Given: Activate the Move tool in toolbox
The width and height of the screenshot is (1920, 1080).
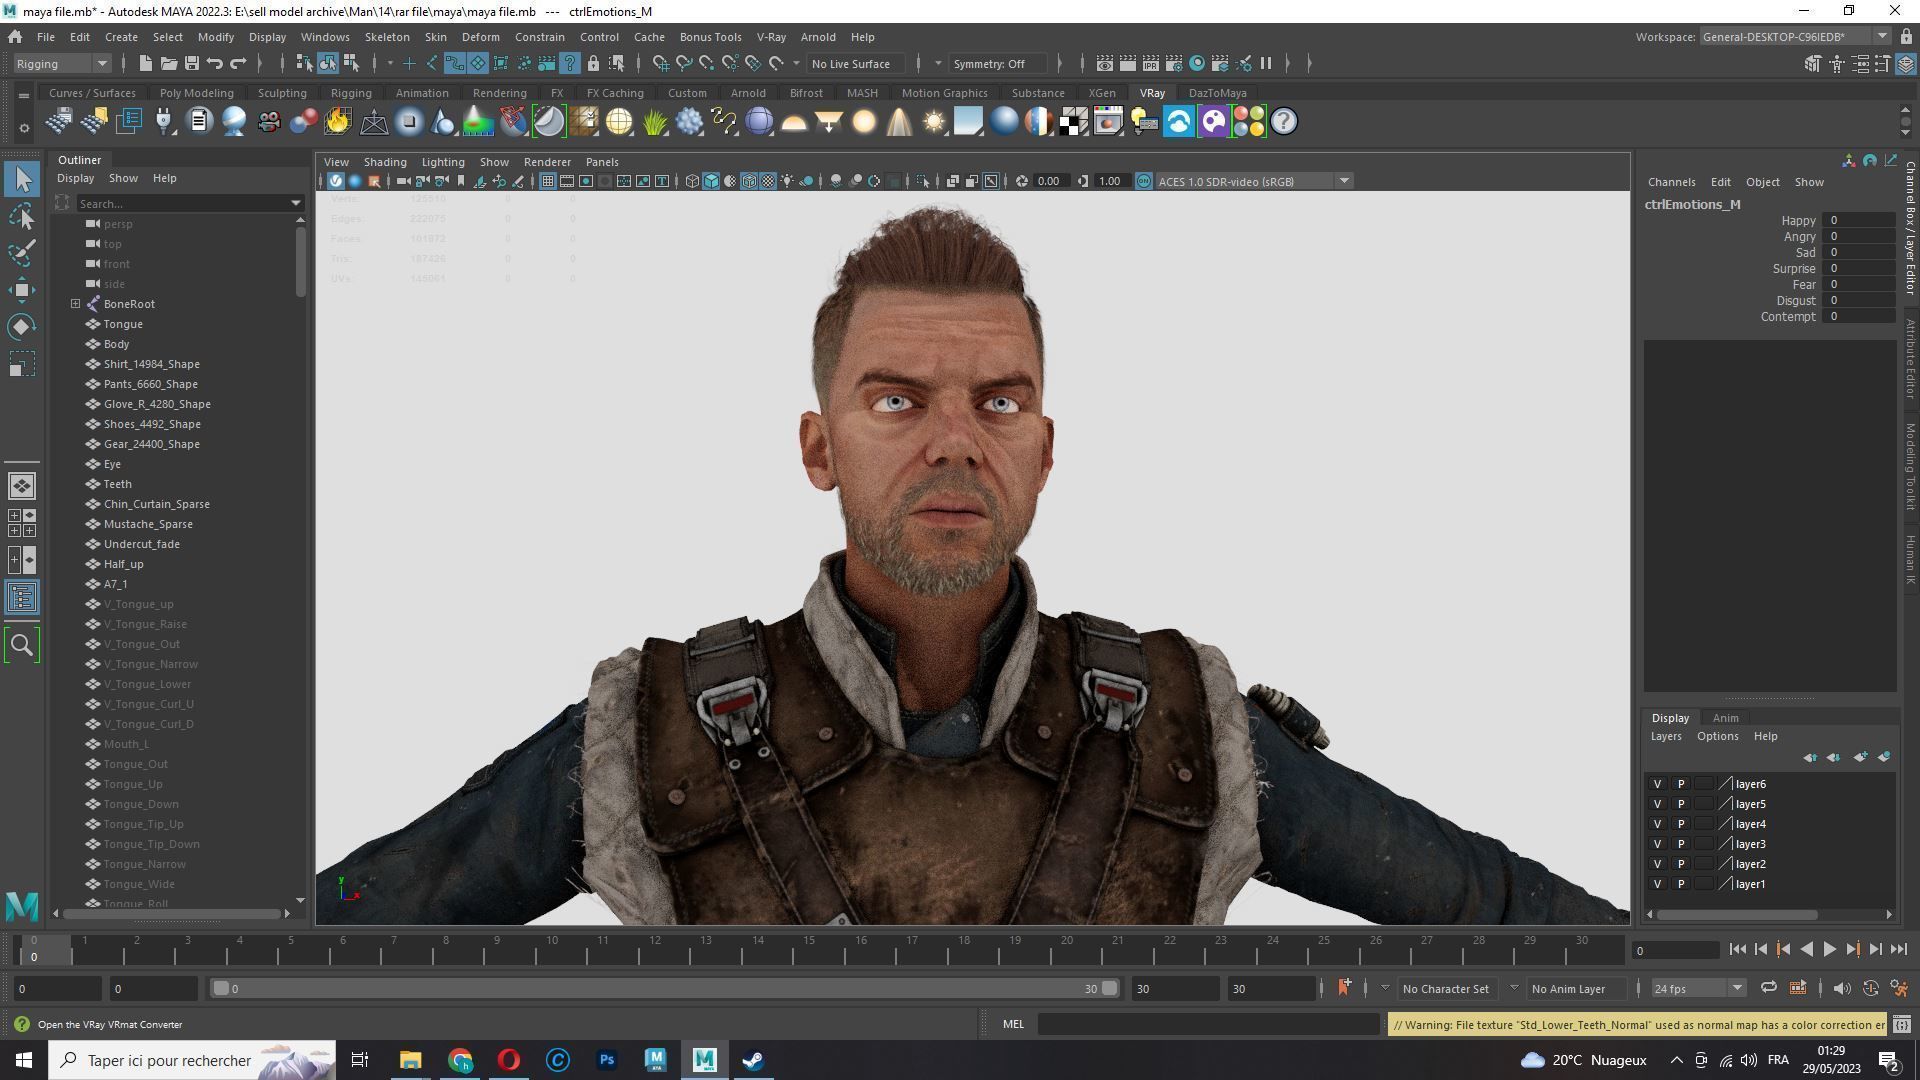Looking at the screenshot, I should [x=22, y=290].
